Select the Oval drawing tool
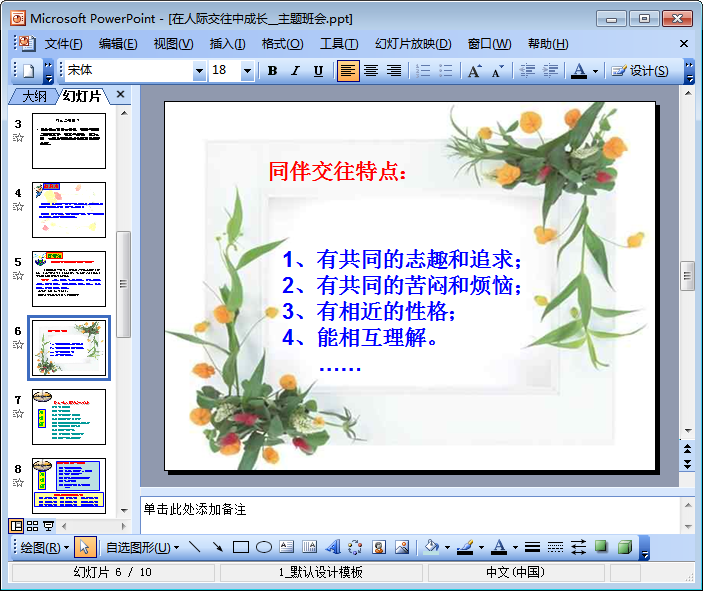703x591 pixels. coord(264,548)
